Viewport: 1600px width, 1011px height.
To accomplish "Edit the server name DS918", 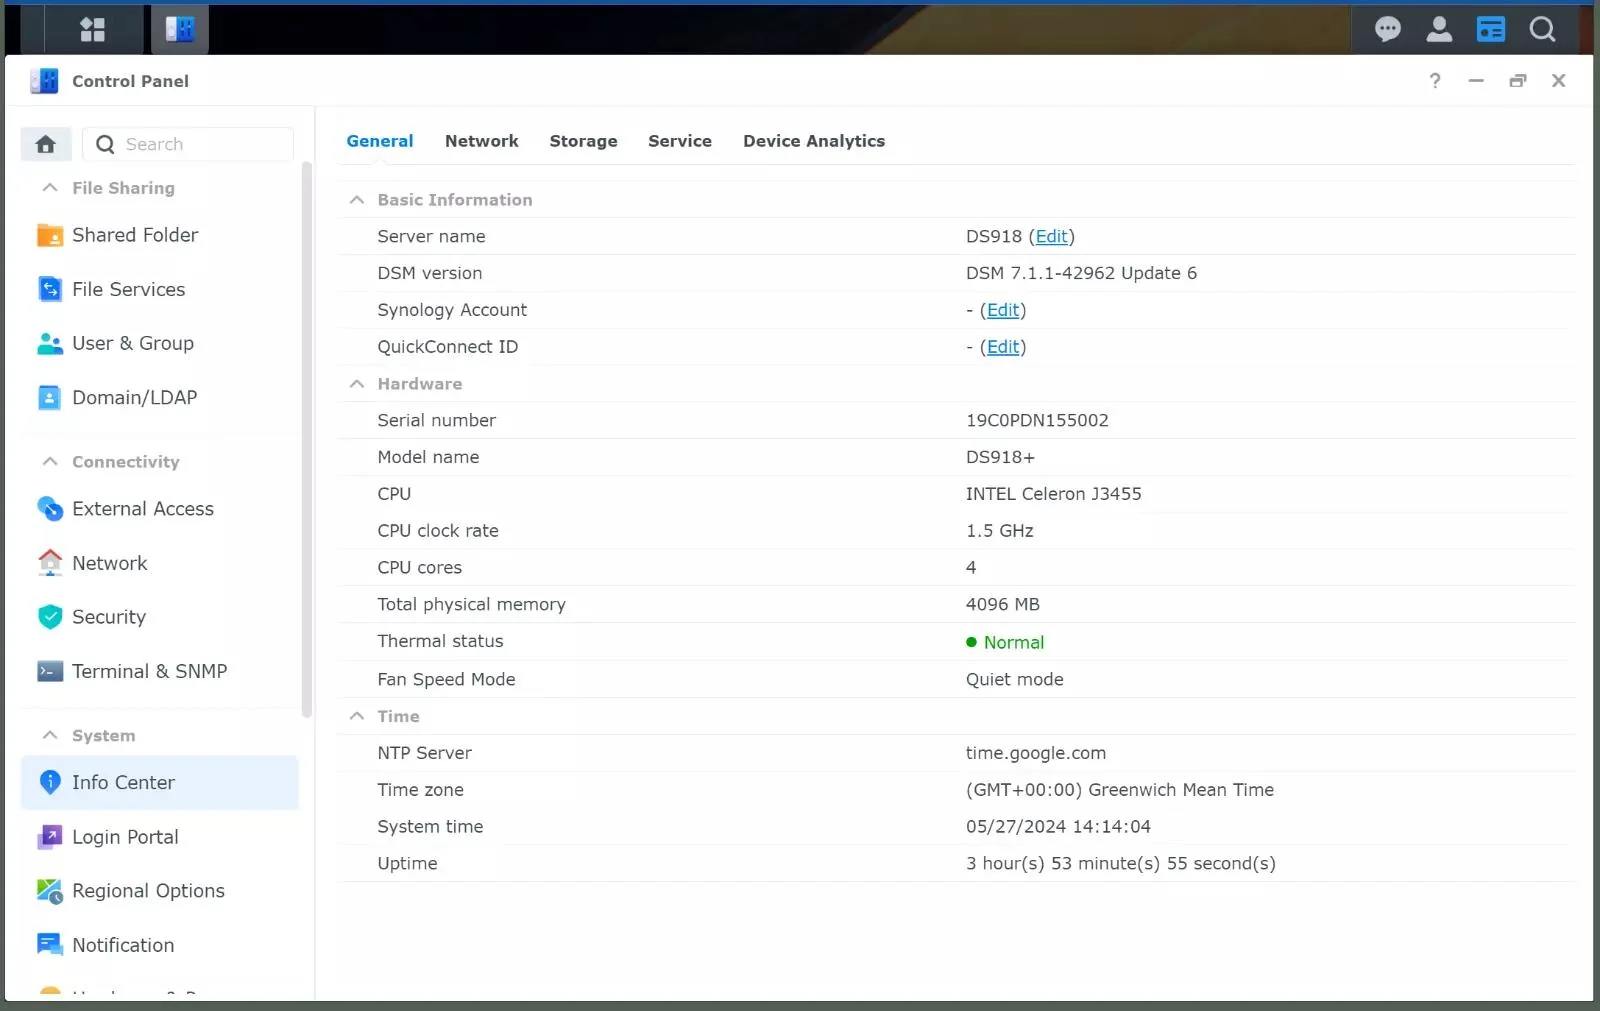I will coord(1051,236).
